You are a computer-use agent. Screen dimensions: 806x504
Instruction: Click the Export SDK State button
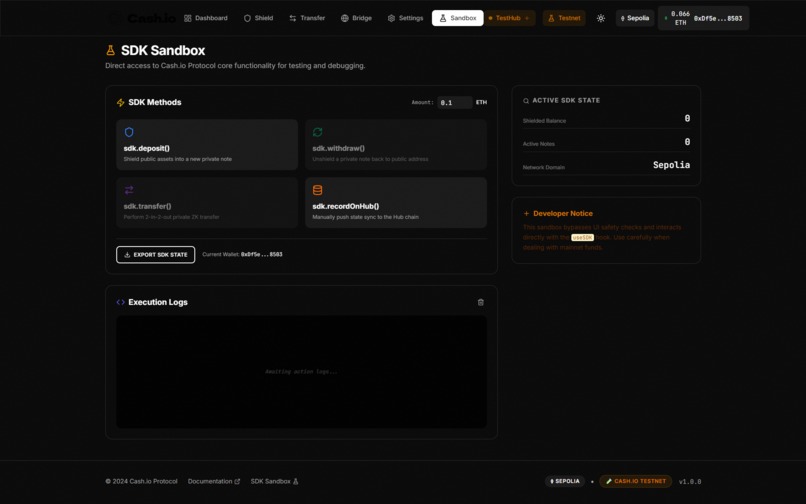156,255
